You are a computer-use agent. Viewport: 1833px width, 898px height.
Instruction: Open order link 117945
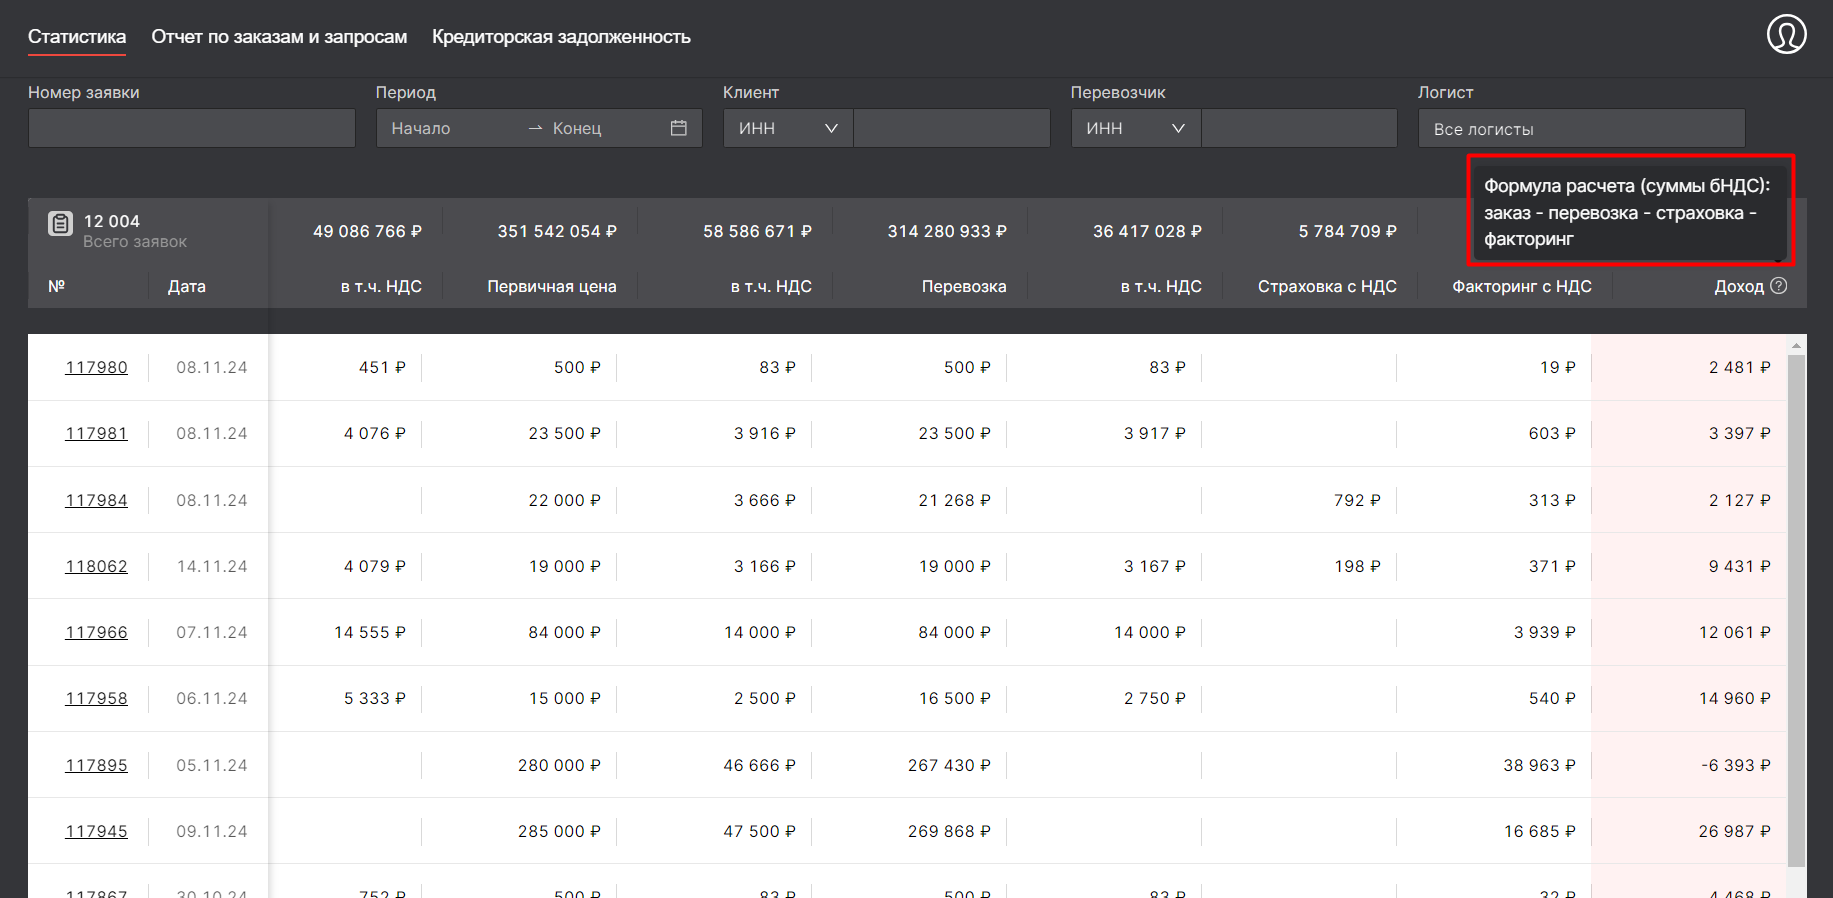(97, 831)
